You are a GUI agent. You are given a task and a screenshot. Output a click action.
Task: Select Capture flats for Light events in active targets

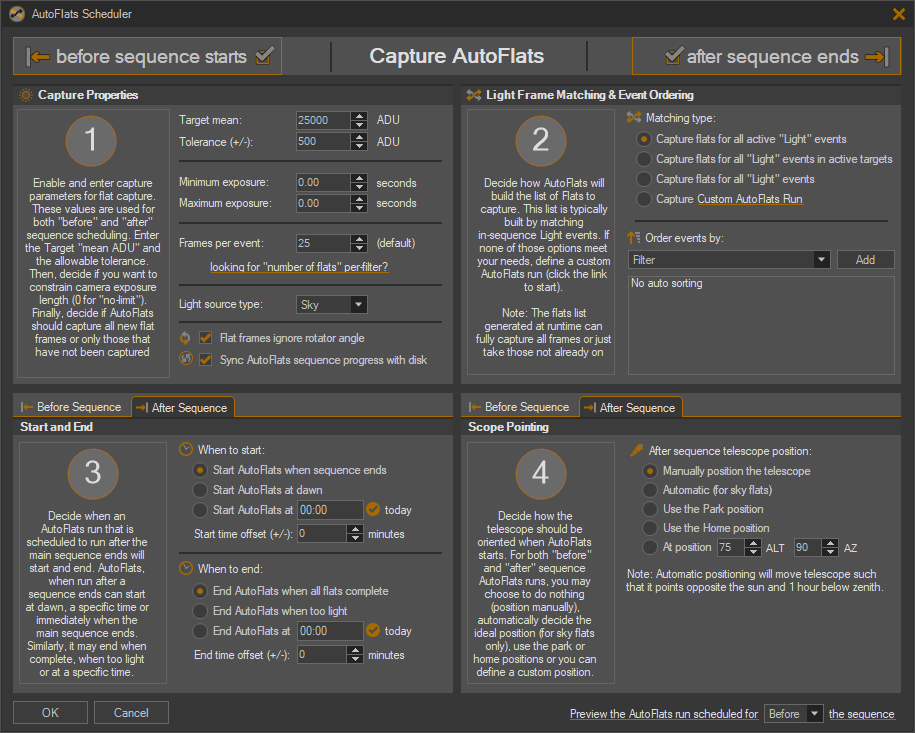point(644,159)
